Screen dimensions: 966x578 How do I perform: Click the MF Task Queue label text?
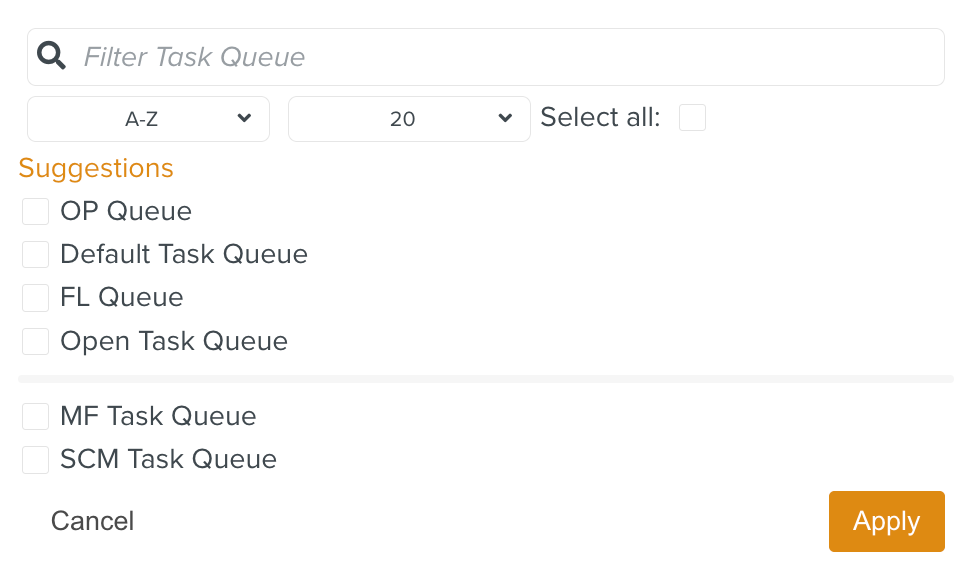coord(158,416)
